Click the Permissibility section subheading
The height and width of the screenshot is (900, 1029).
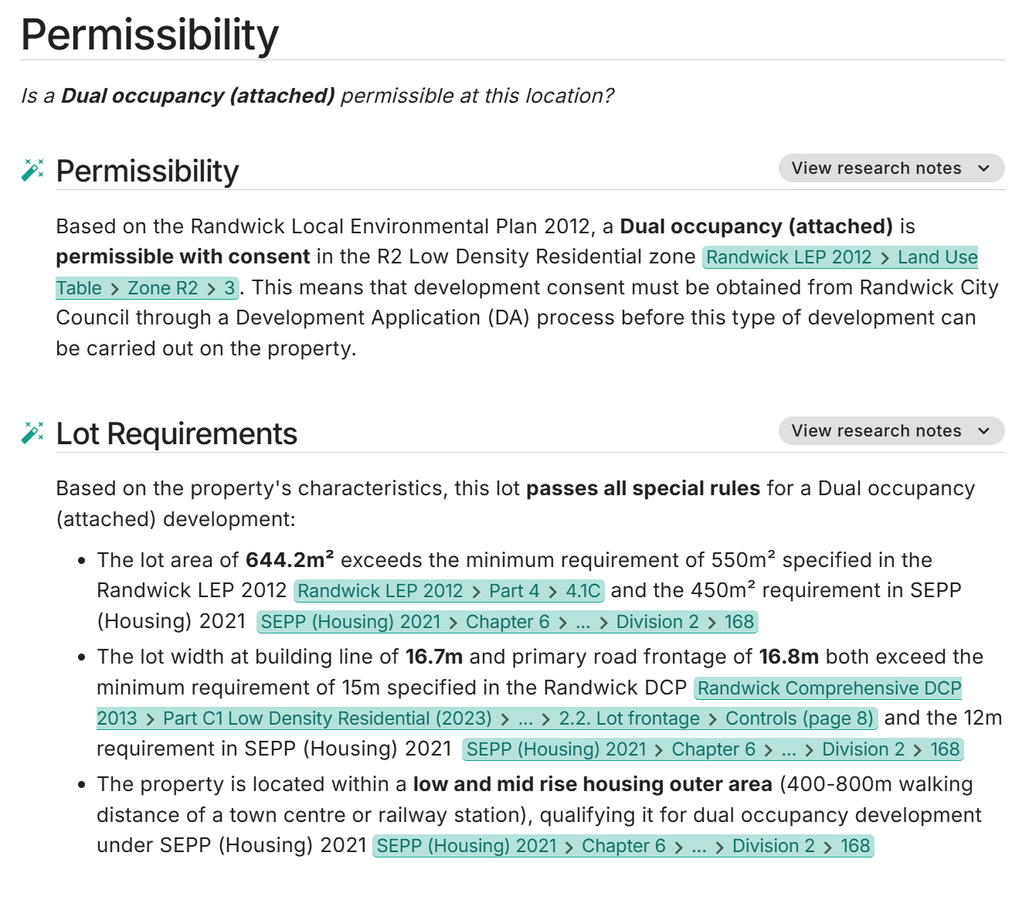pyautogui.click(x=147, y=171)
